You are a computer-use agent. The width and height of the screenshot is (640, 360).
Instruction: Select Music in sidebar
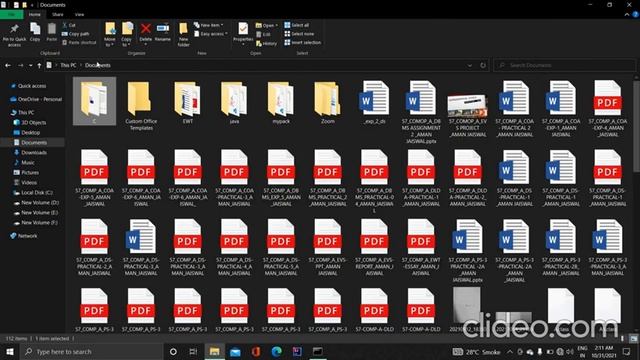(x=27, y=162)
